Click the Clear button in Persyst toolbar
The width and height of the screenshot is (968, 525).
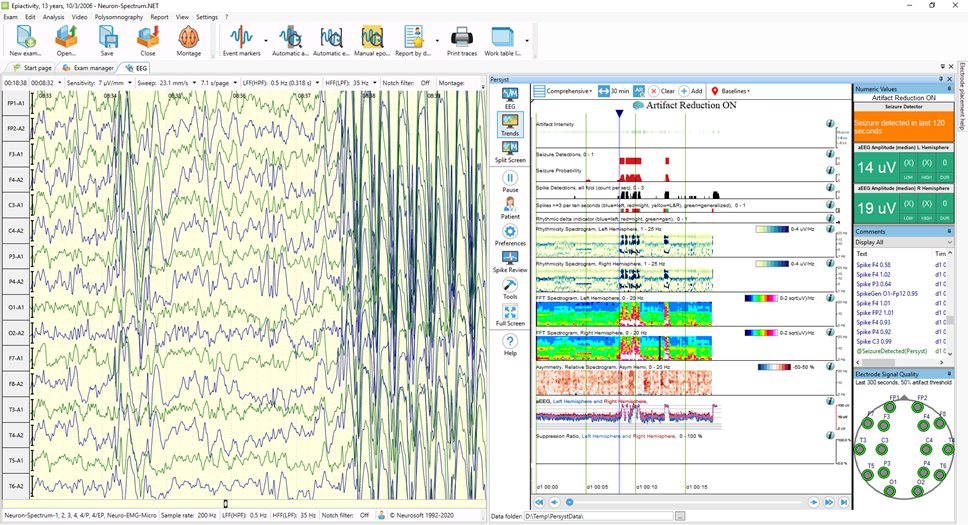(x=662, y=91)
